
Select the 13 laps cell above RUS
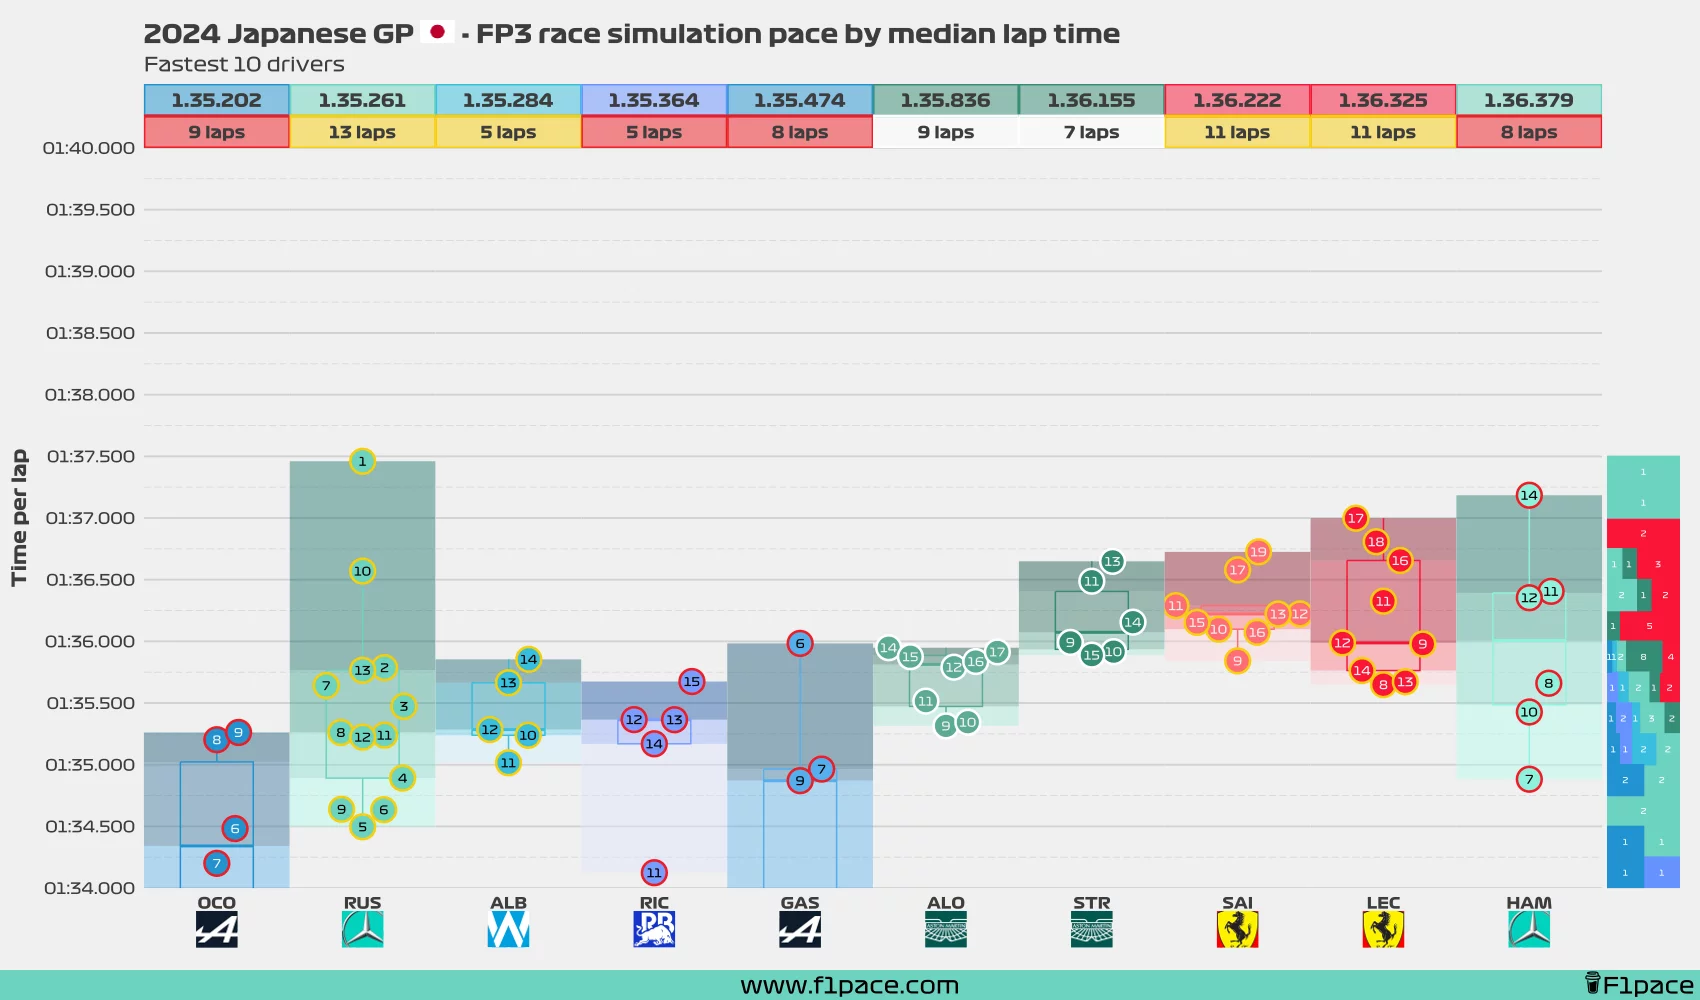coord(362,131)
